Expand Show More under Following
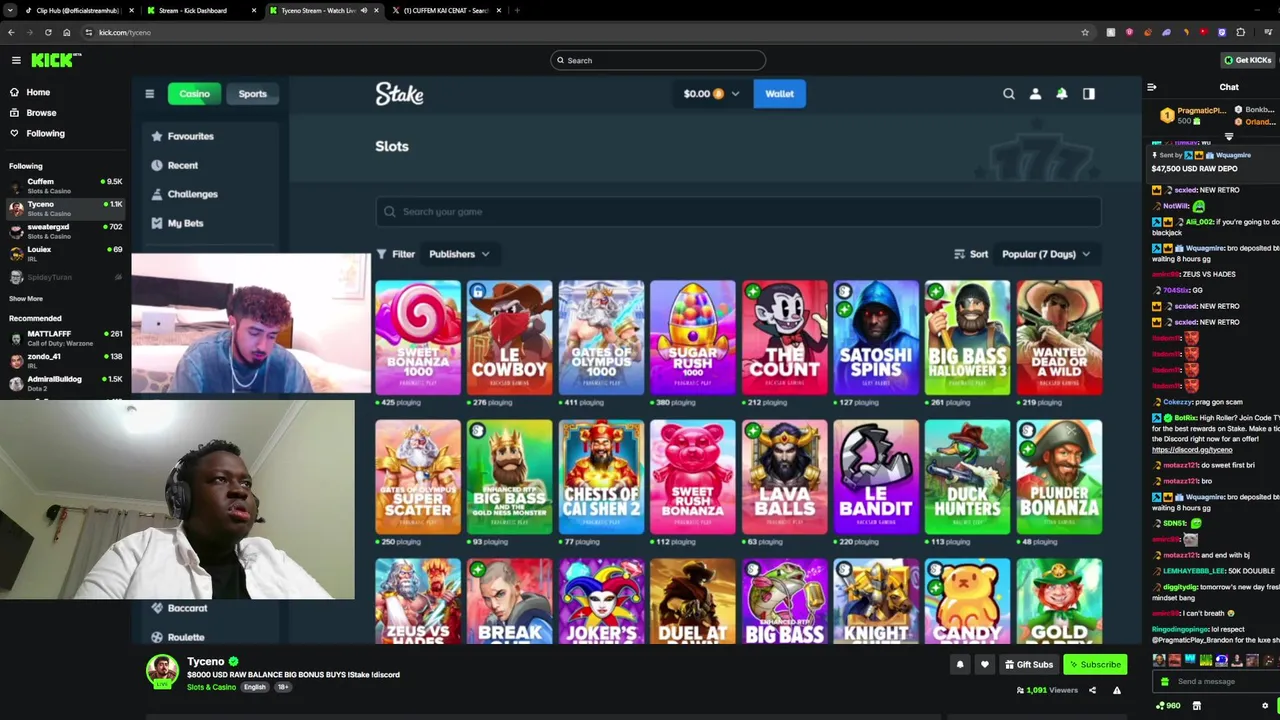The height and width of the screenshot is (720, 1280). tap(26, 298)
